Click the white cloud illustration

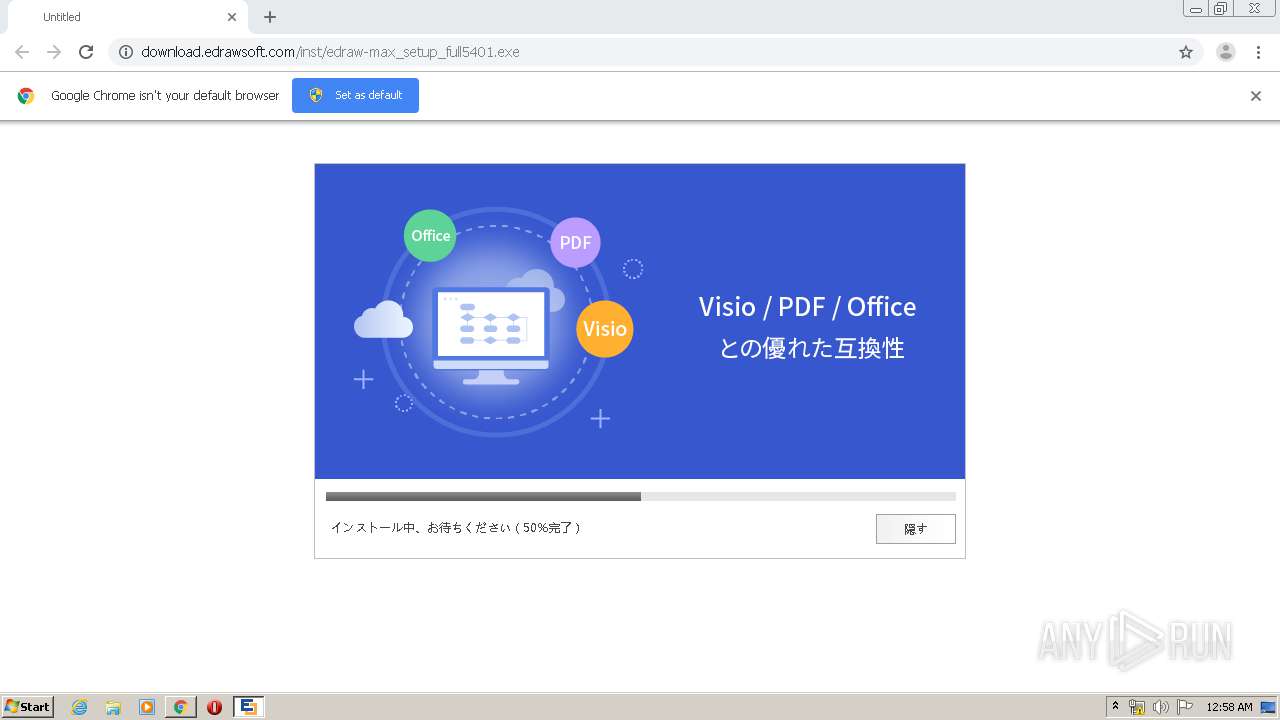383,320
